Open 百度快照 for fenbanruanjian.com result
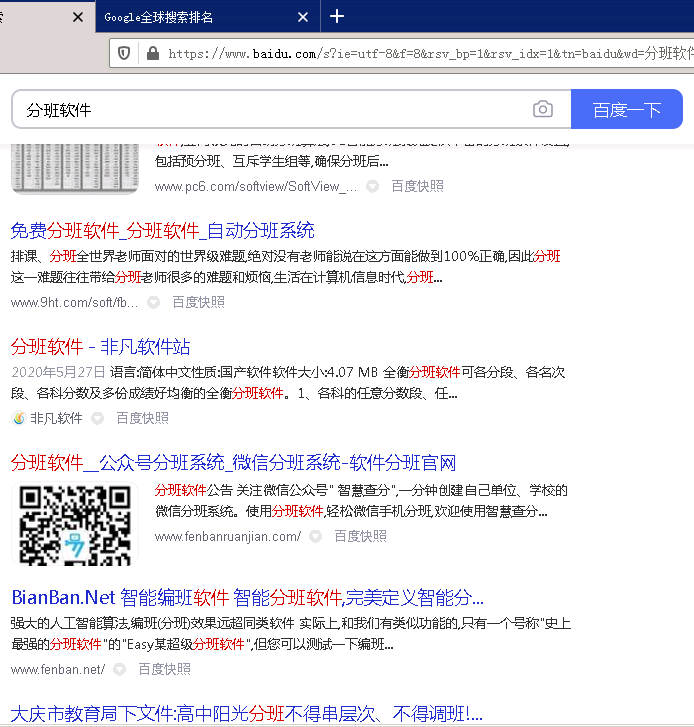 (360, 536)
